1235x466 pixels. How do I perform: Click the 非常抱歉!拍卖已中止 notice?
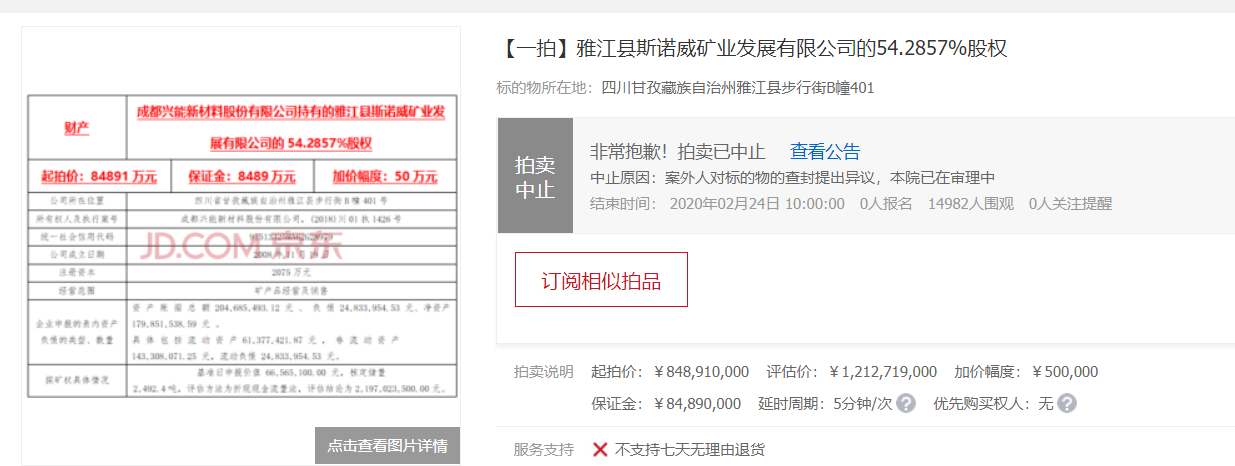pos(679,152)
